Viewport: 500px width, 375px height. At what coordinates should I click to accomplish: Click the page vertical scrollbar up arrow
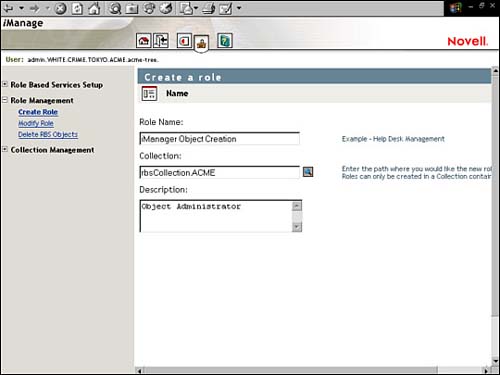tap(496, 71)
